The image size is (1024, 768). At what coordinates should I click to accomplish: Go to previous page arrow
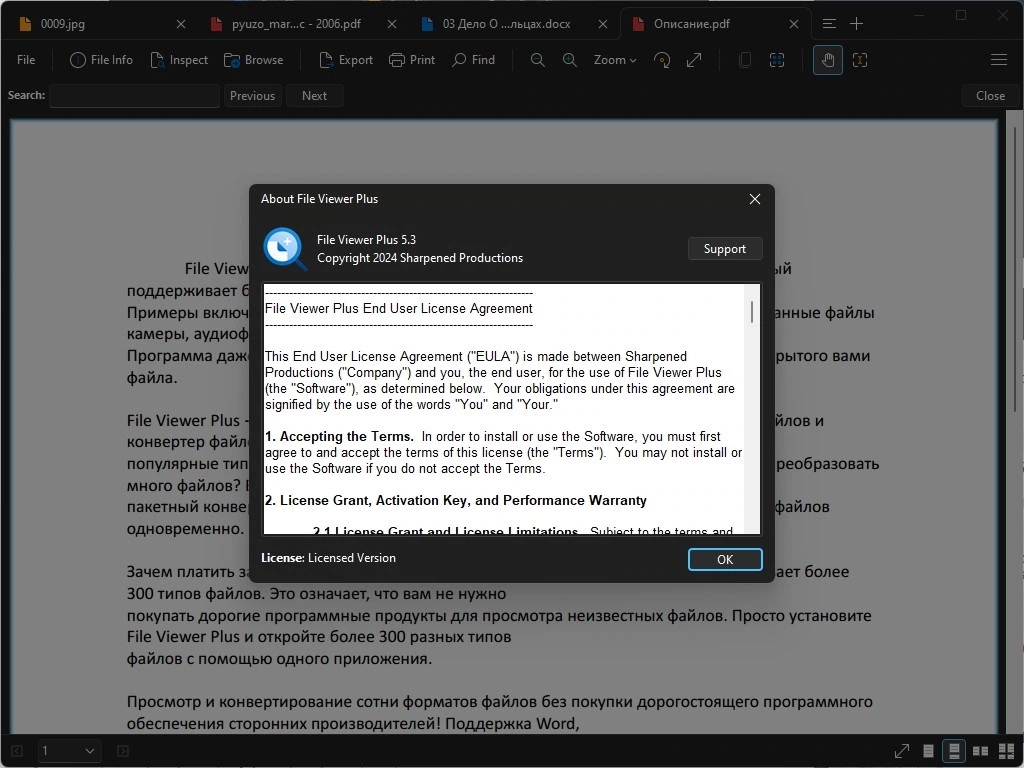click(x=18, y=751)
